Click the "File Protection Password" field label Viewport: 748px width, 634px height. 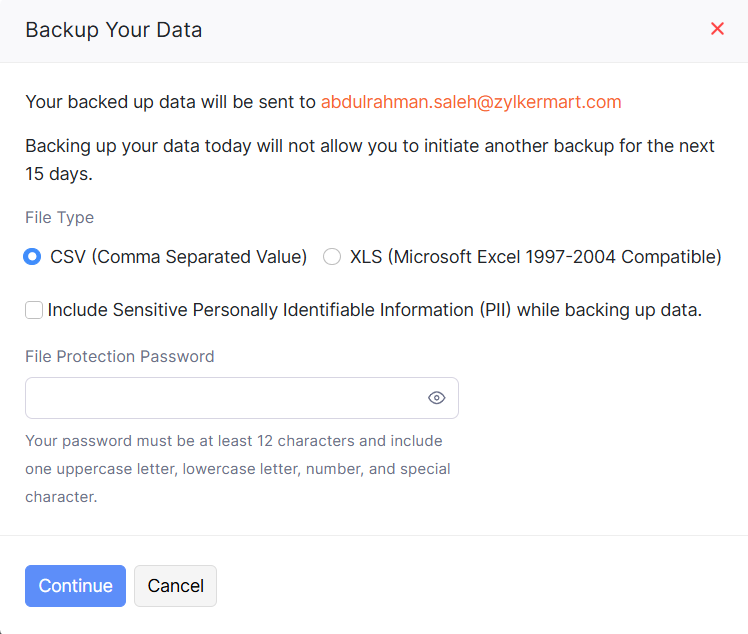pyautogui.click(x=120, y=356)
